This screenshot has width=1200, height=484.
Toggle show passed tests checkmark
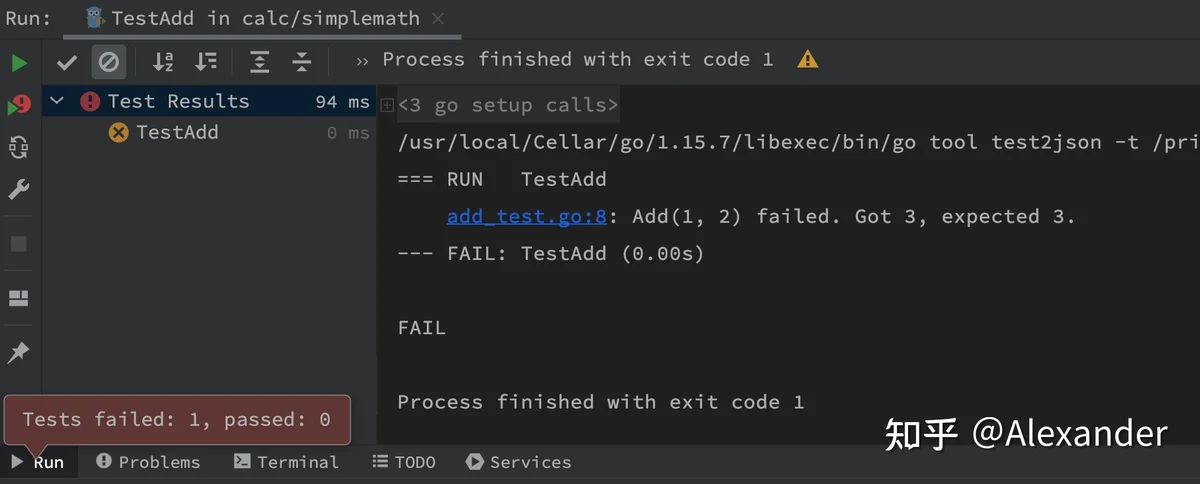67,63
